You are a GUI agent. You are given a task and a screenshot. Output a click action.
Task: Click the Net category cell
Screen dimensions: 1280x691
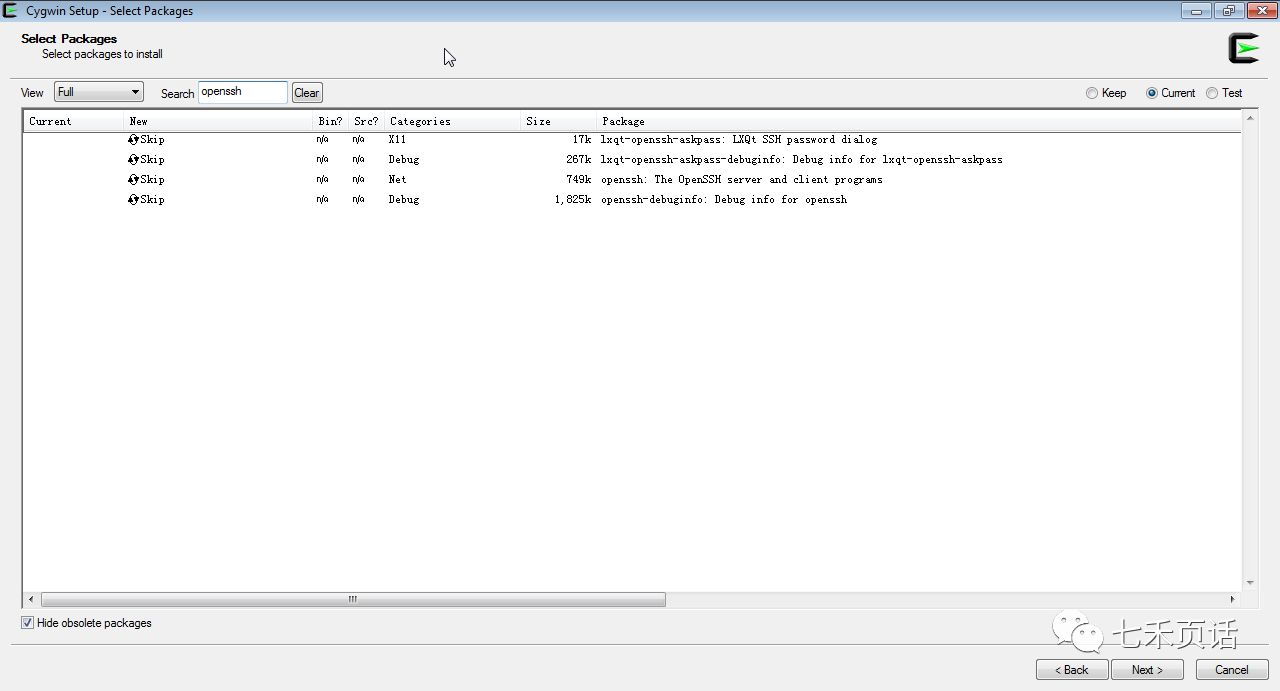(x=397, y=180)
